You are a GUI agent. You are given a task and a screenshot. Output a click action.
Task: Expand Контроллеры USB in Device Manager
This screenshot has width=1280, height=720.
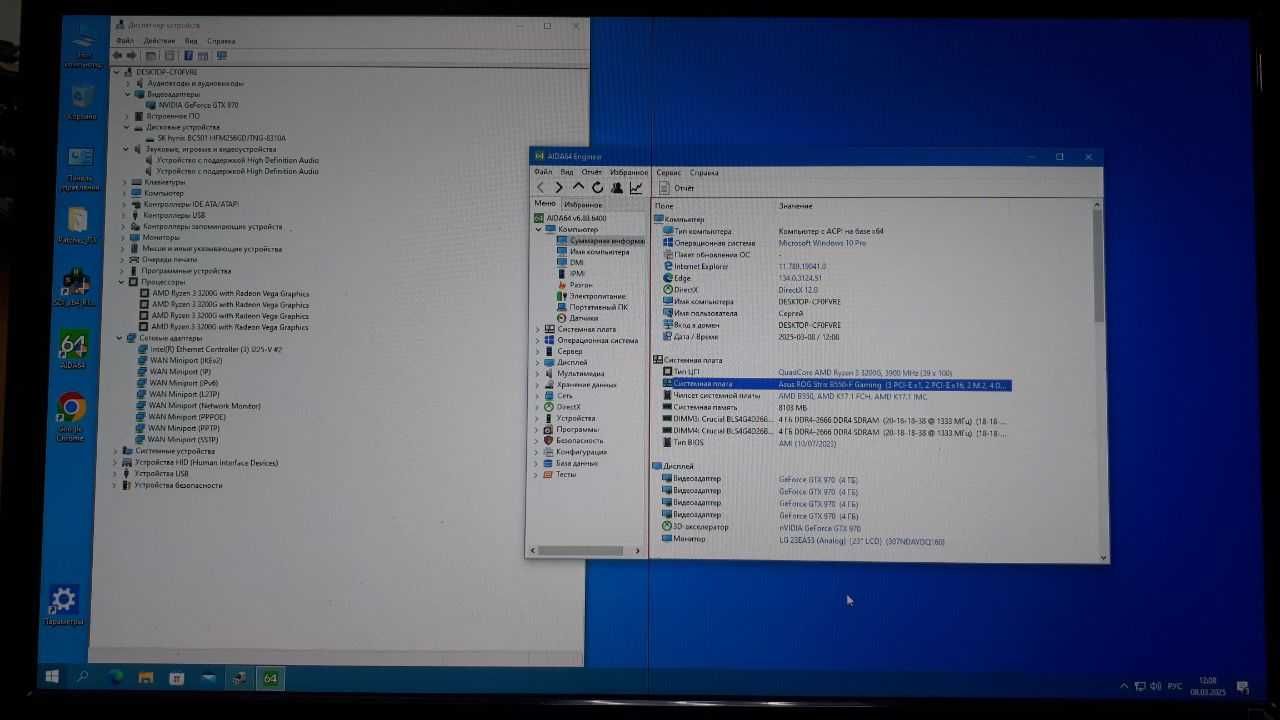click(124, 215)
